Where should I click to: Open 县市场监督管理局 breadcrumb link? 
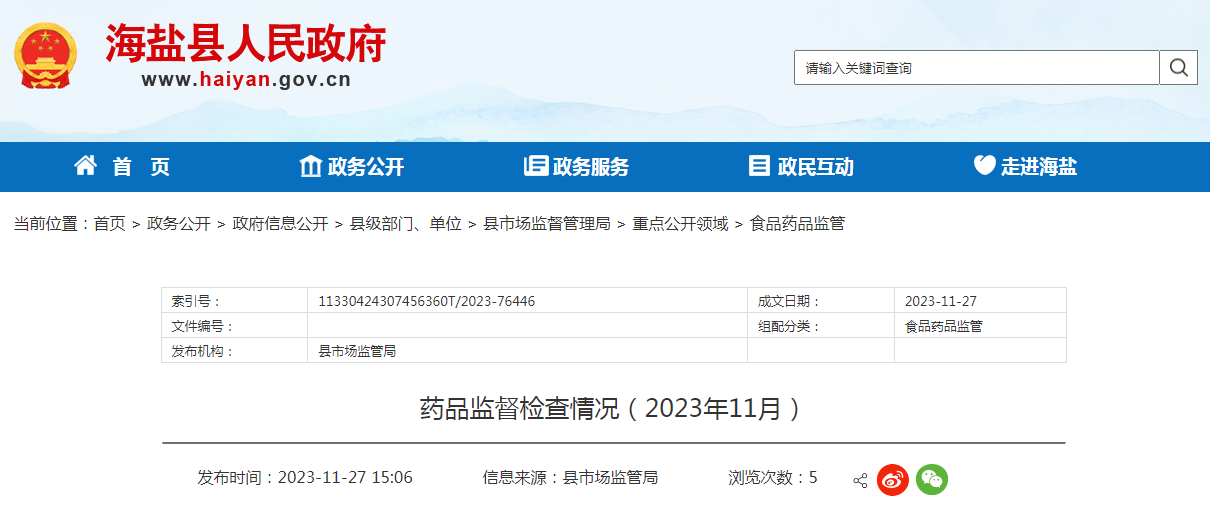pos(547,224)
